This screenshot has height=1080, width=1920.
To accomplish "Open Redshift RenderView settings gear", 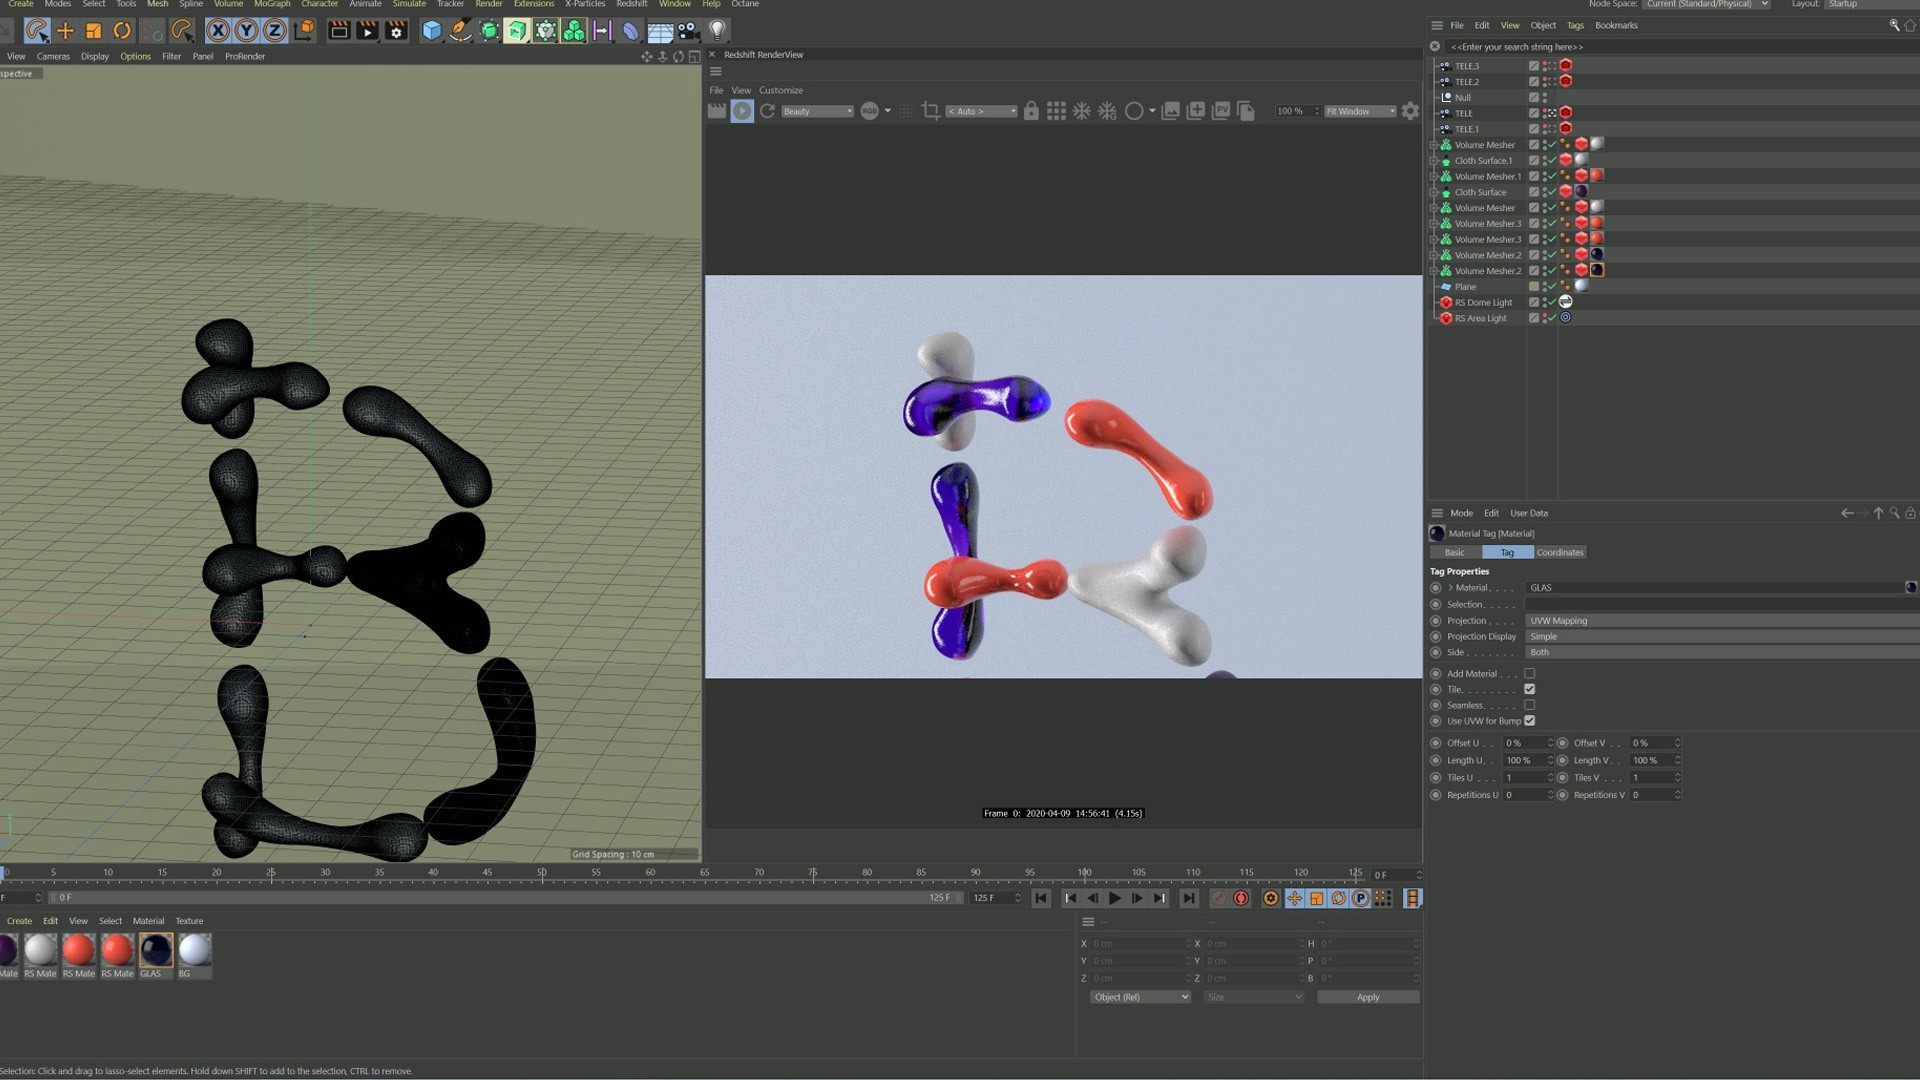I will tap(1410, 111).
